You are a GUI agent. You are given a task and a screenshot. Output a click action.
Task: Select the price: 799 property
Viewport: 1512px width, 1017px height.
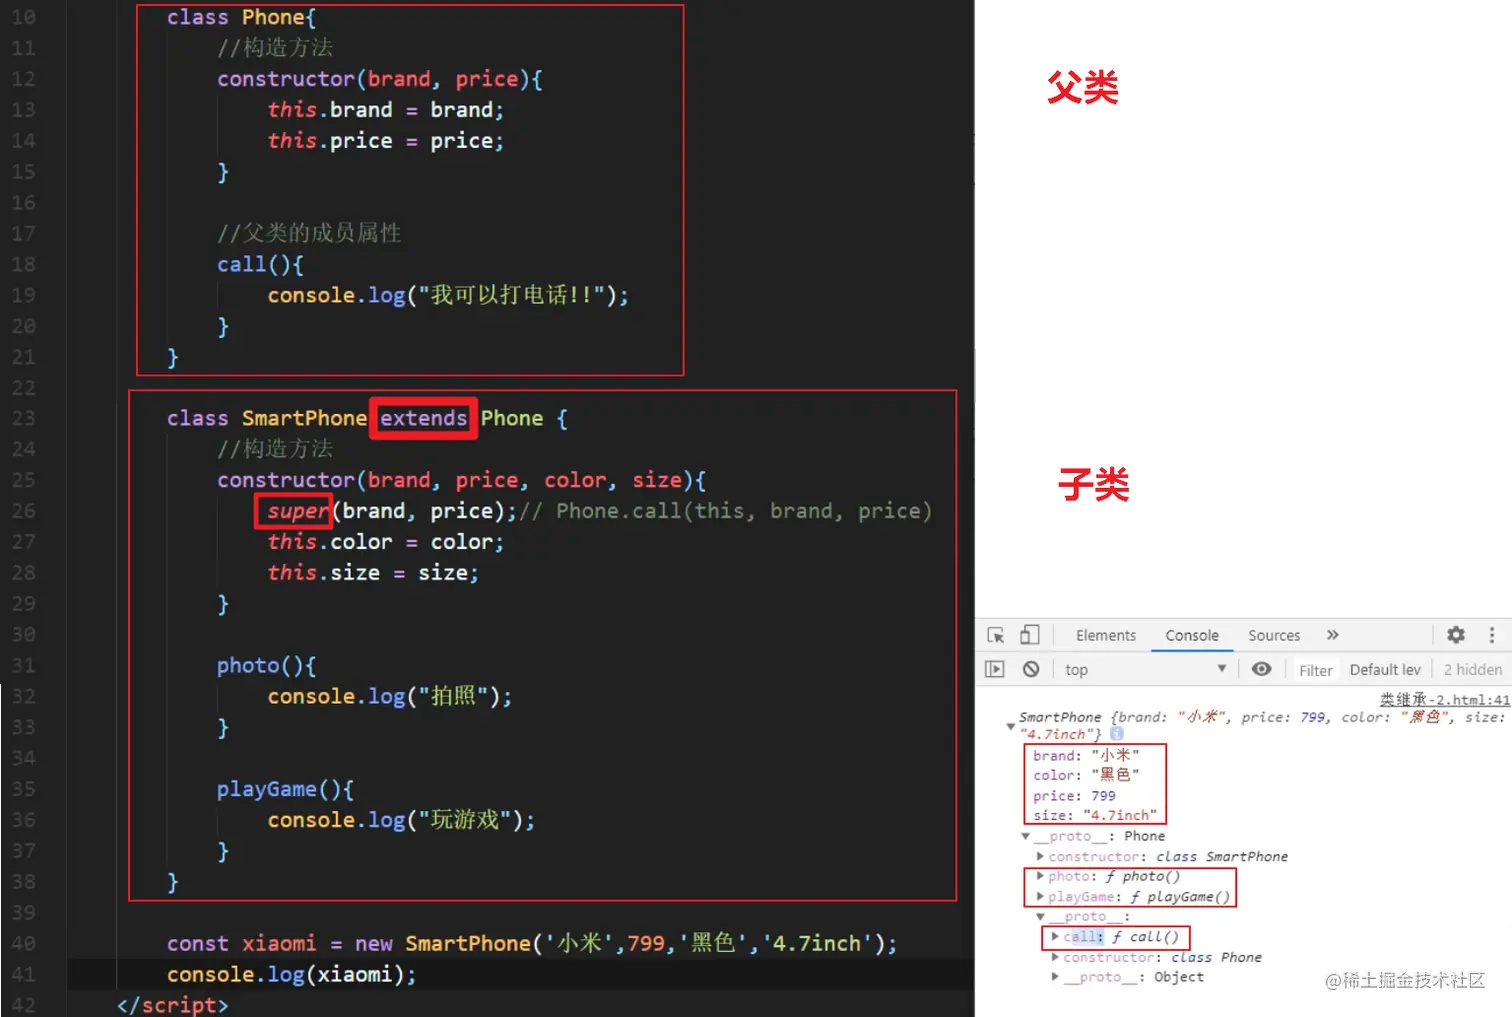pyautogui.click(x=1074, y=796)
